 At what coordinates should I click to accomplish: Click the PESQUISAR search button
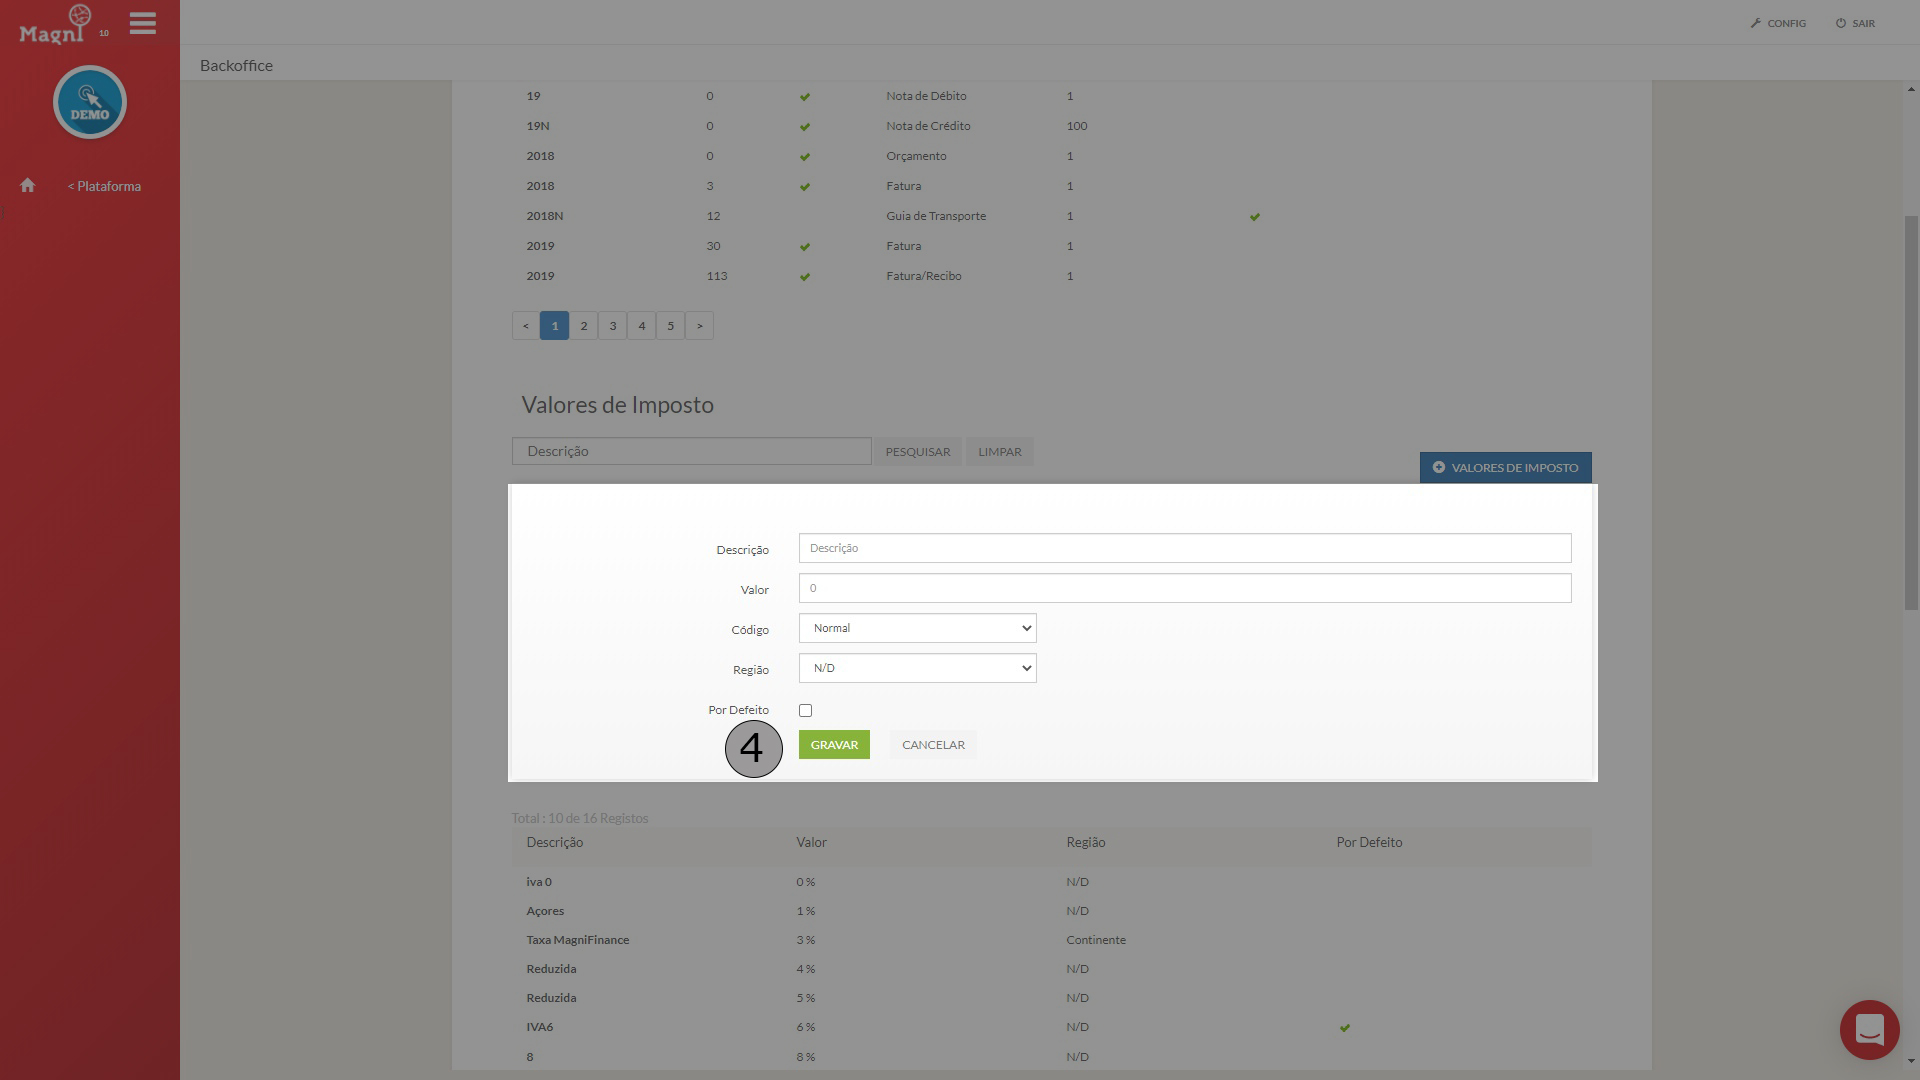click(917, 452)
